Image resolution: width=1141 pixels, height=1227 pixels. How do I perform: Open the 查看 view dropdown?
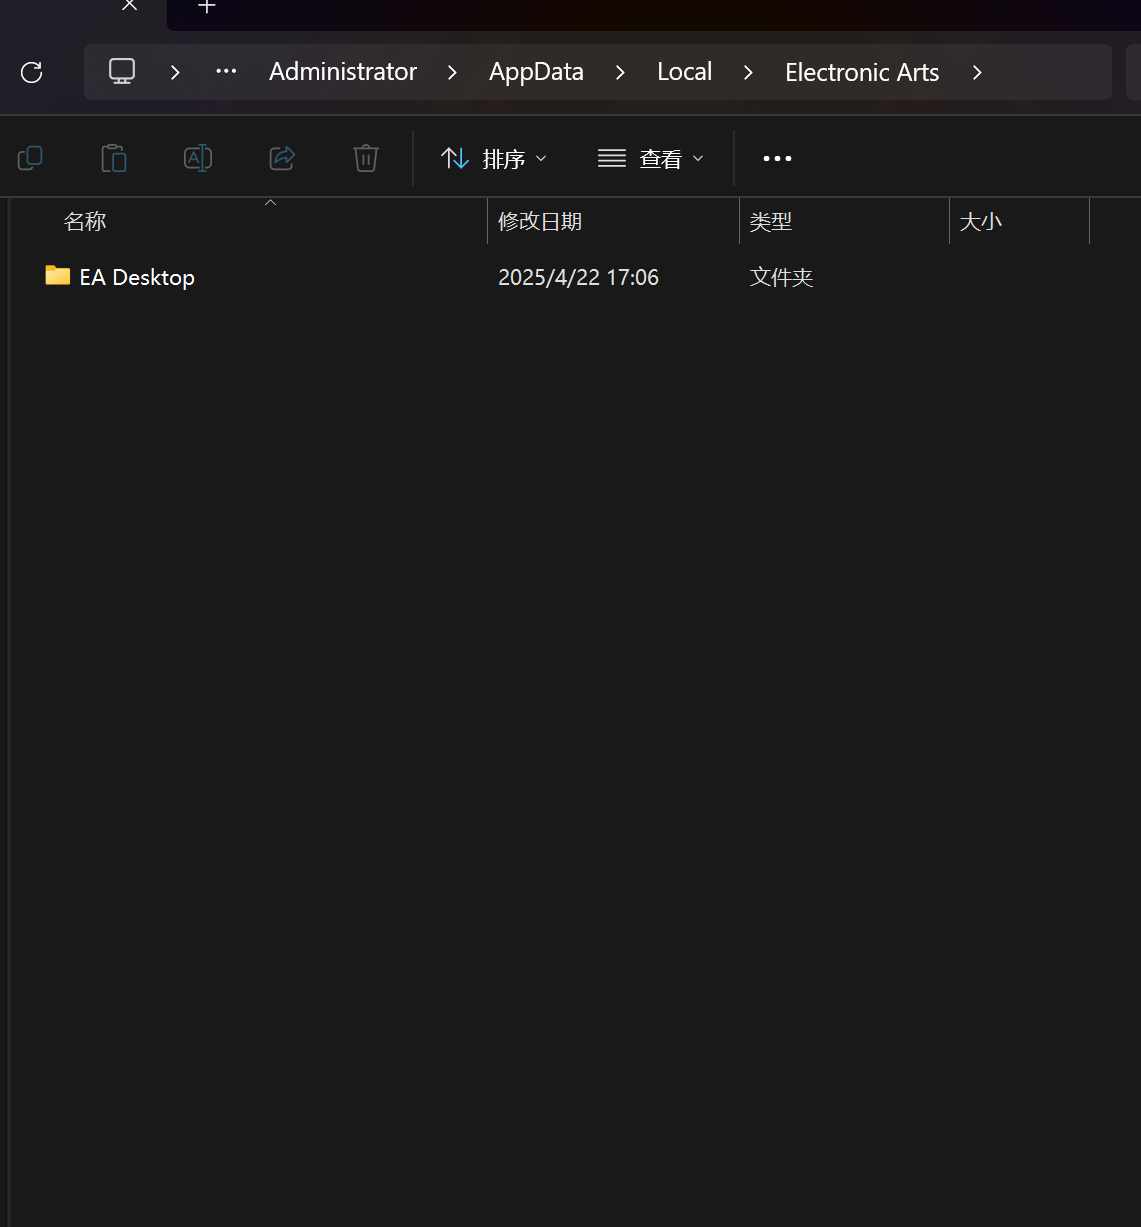(651, 158)
